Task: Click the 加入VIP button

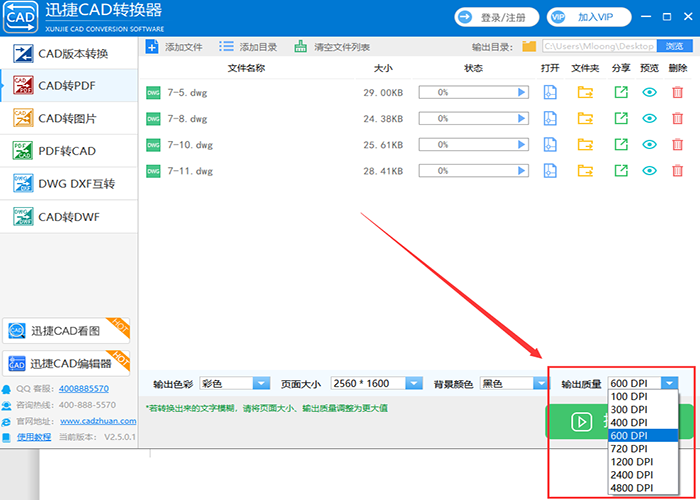Action: coord(589,17)
